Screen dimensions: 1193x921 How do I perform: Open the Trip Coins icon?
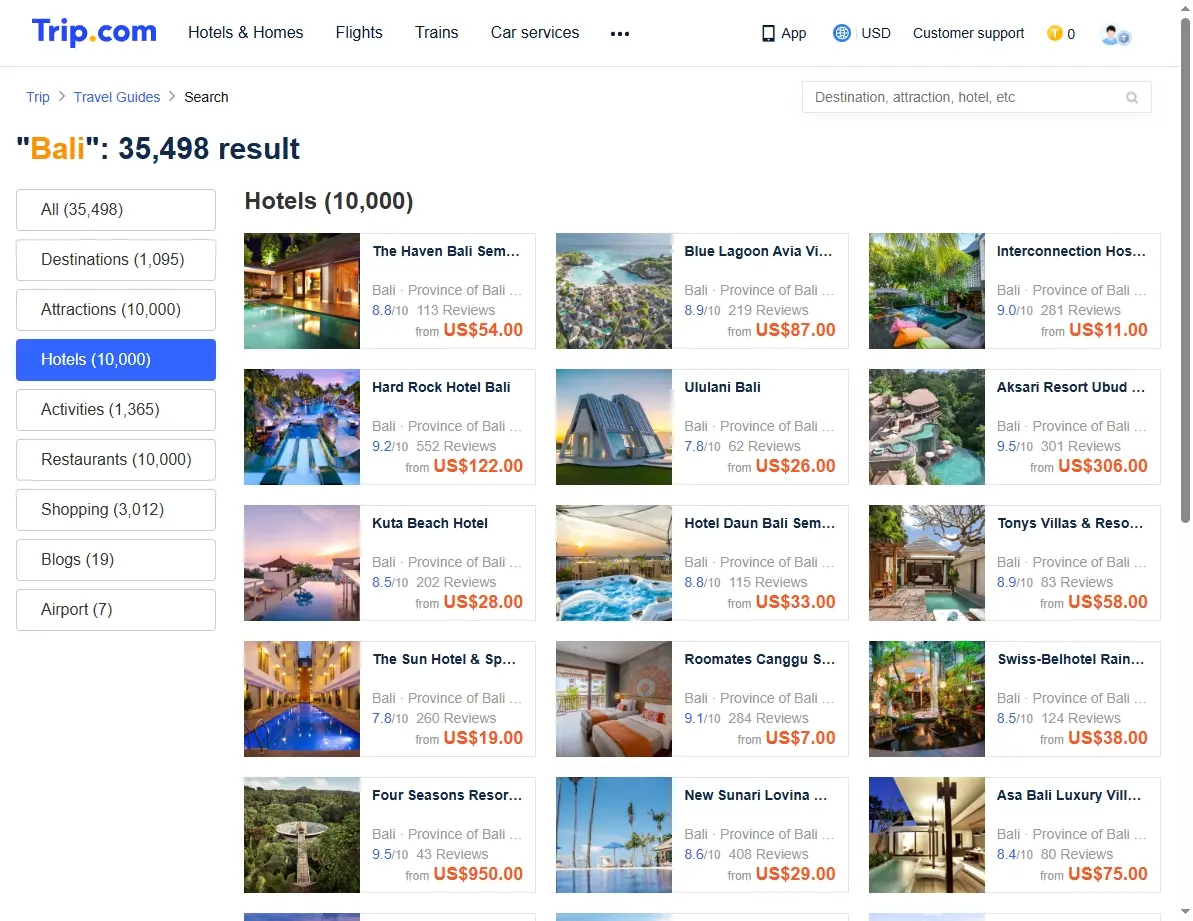click(1055, 33)
